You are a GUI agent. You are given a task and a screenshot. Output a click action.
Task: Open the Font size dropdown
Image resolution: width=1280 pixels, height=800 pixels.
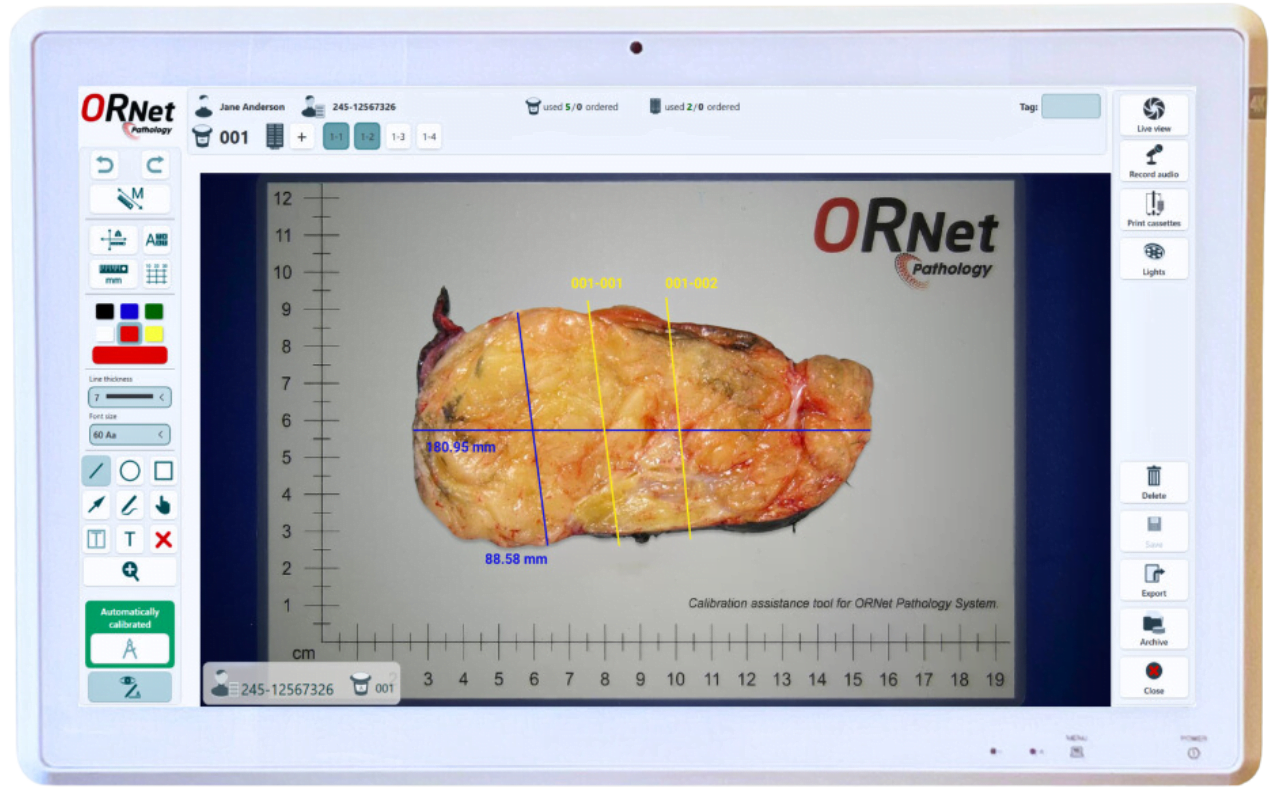[129, 434]
